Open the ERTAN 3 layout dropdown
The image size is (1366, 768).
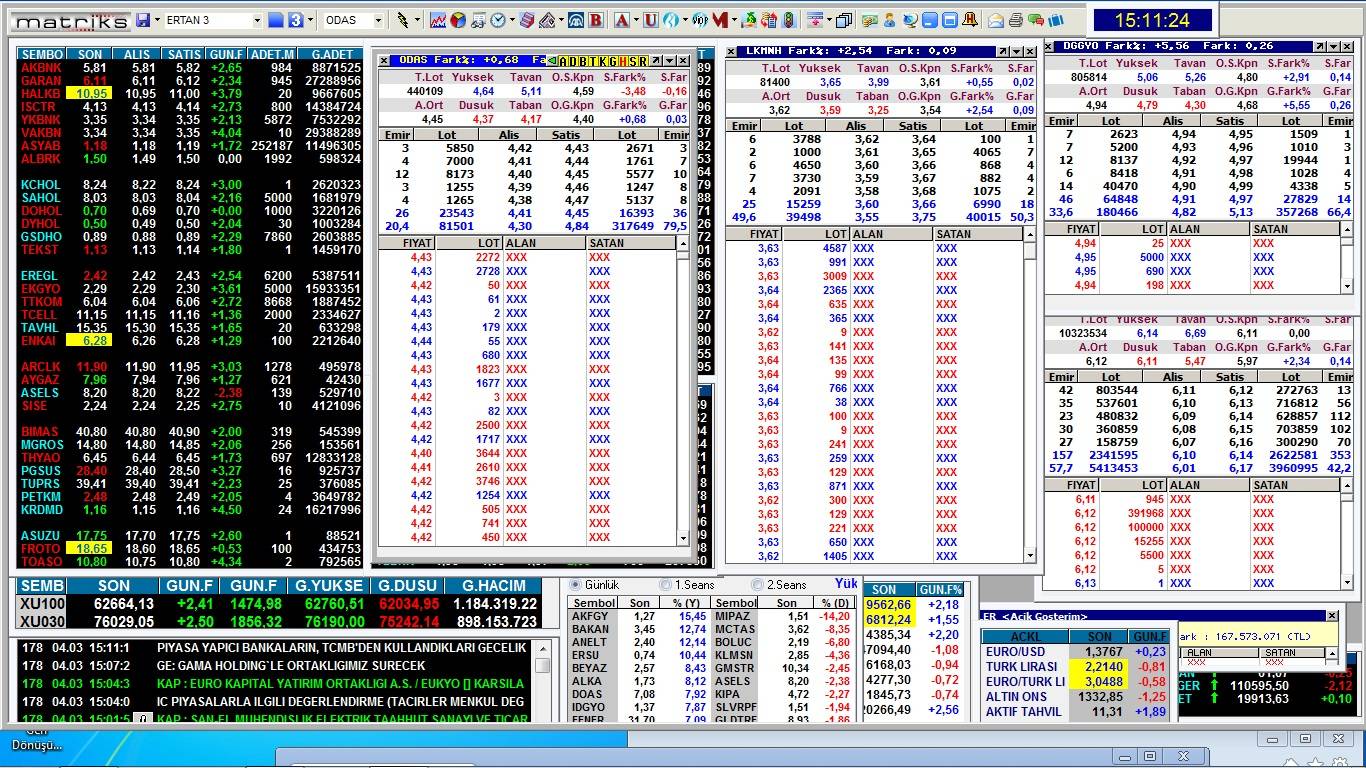257,20
